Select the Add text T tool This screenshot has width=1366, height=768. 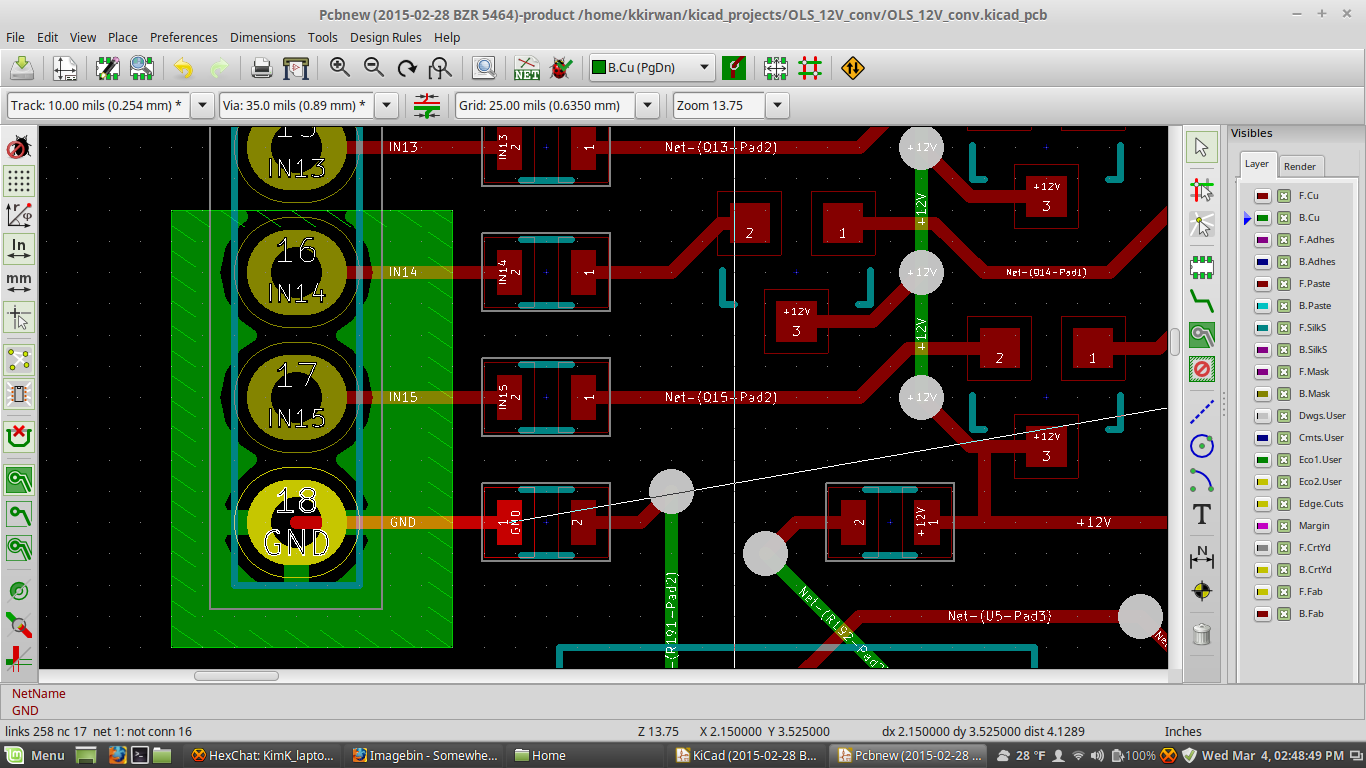coord(1202,515)
